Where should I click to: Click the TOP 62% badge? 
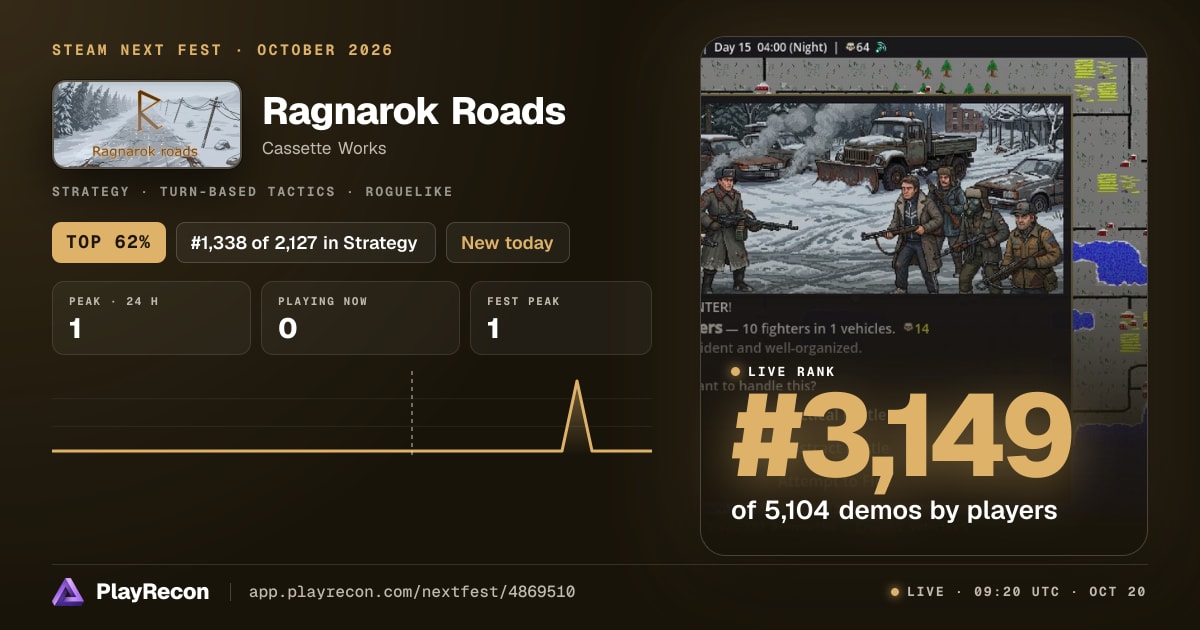click(109, 242)
